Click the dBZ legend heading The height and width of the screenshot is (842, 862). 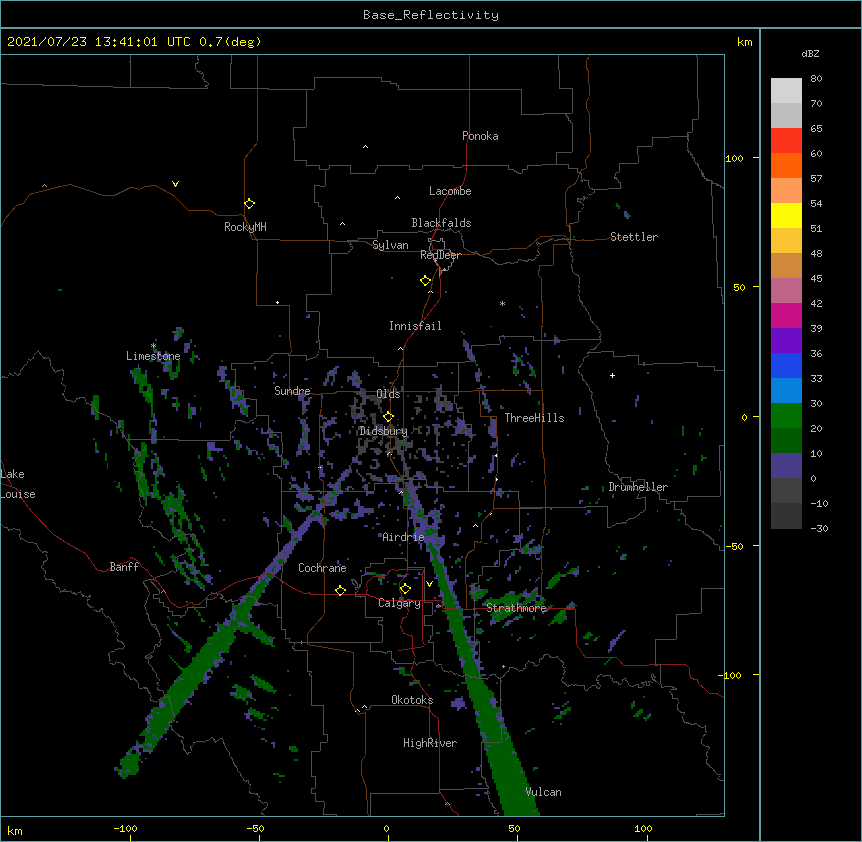coord(810,54)
